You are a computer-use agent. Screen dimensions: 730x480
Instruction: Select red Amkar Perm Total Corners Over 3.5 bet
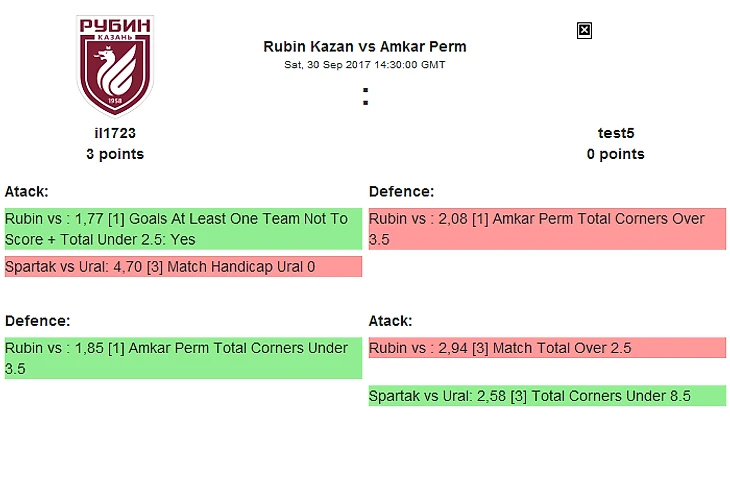pos(546,229)
